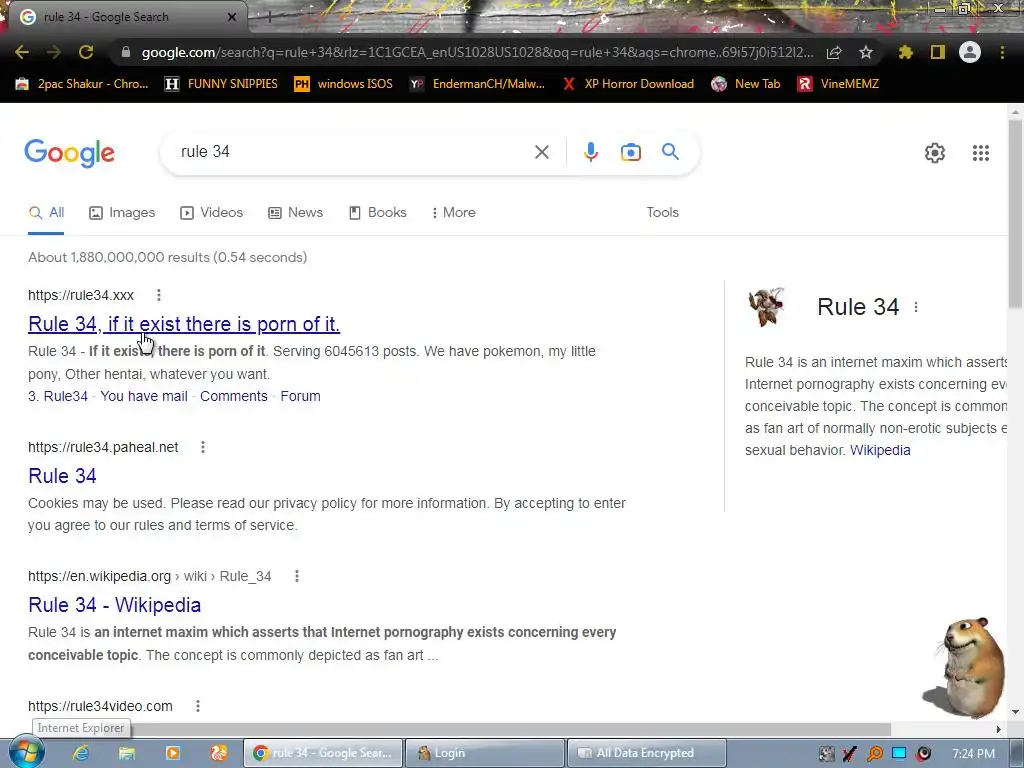Follow the Wikipedia link in the knowledge panel
1024x768 pixels.
(880, 451)
